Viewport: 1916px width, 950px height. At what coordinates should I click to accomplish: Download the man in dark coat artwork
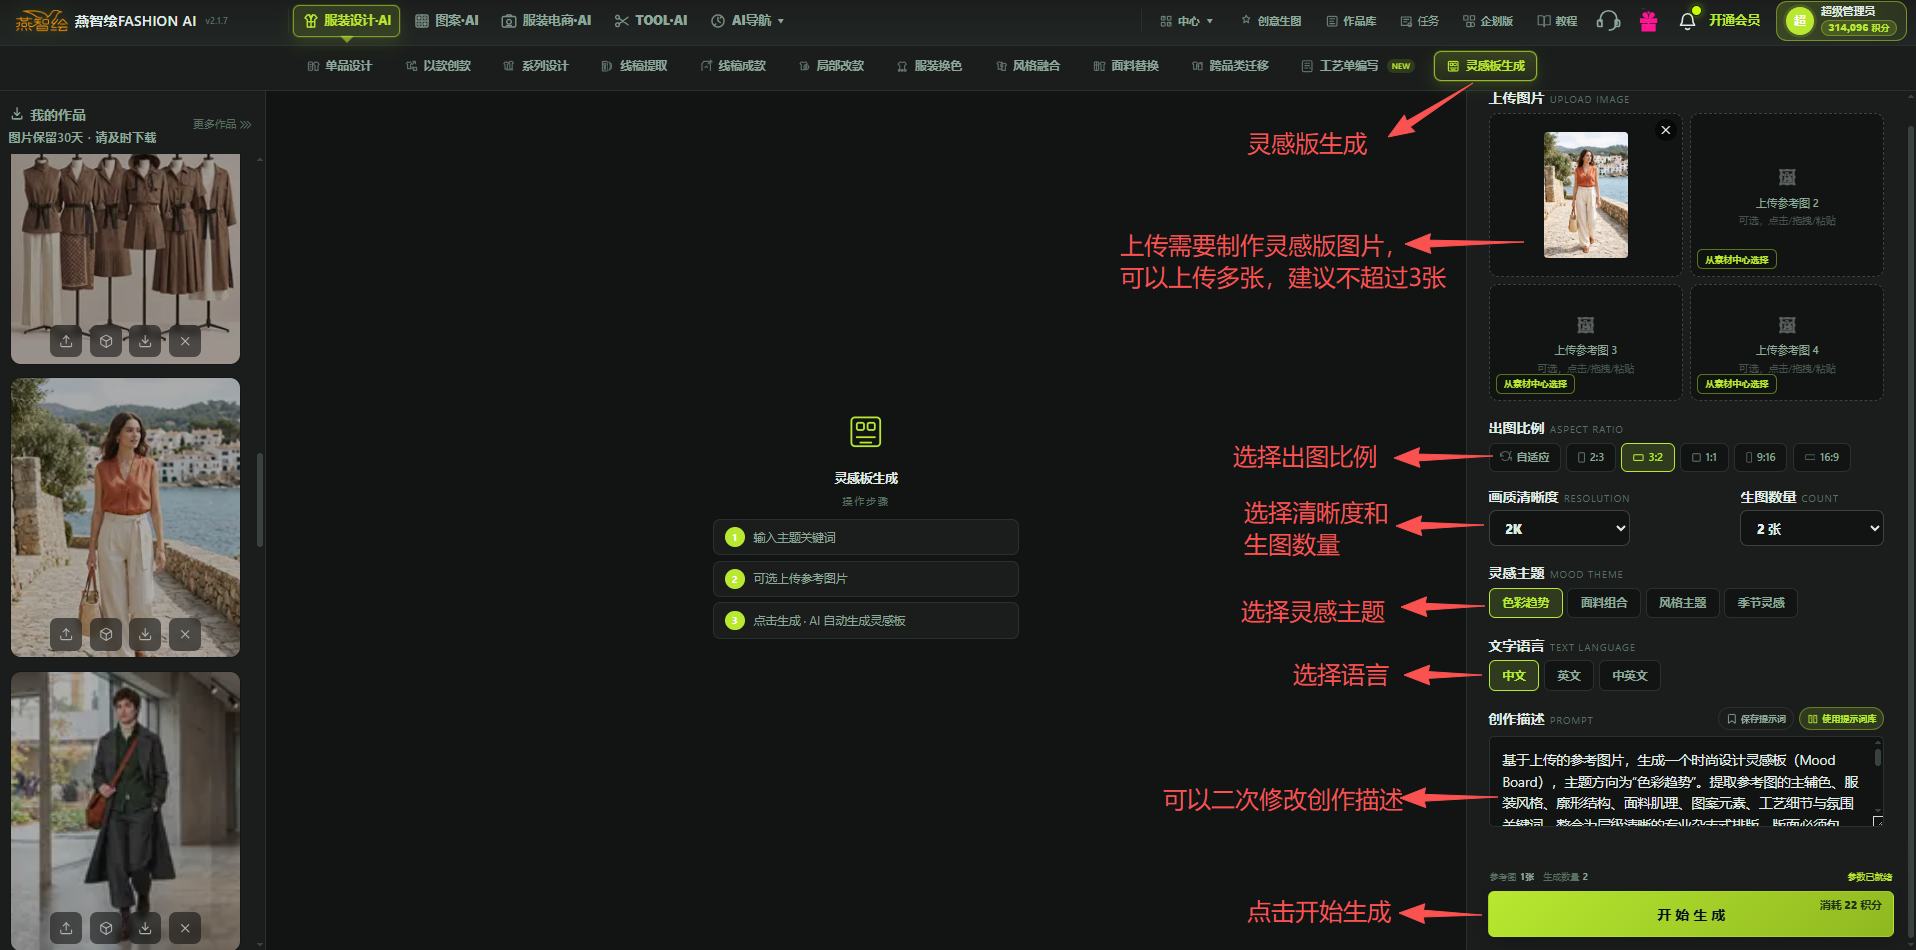point(145,928)
